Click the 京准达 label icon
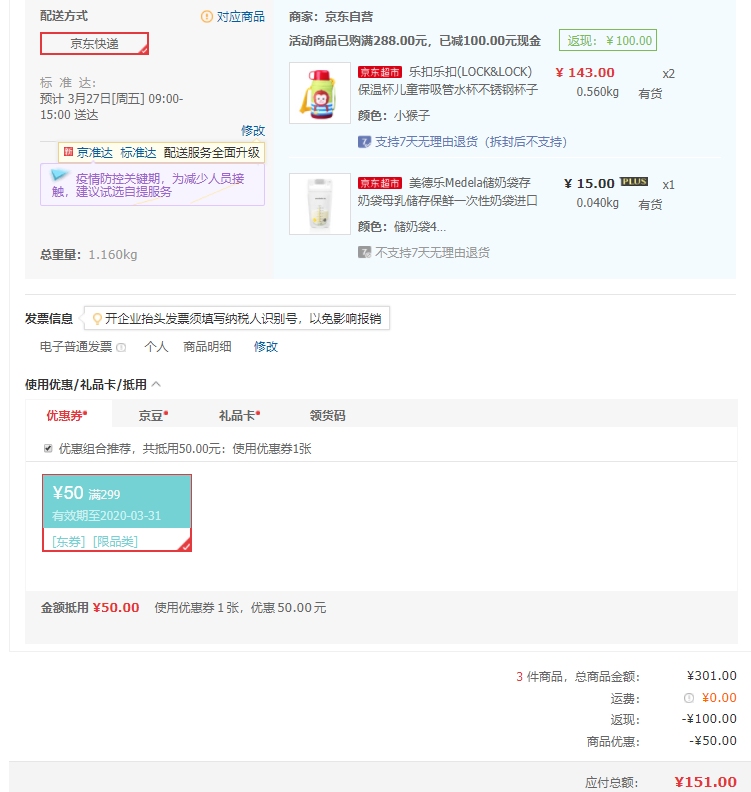 (68, 152)
